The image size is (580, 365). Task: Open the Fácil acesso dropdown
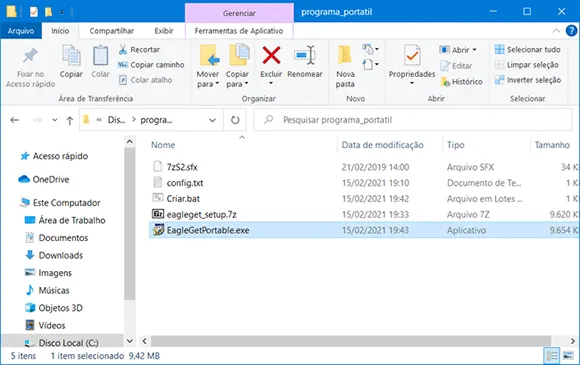tap(370, 64)
